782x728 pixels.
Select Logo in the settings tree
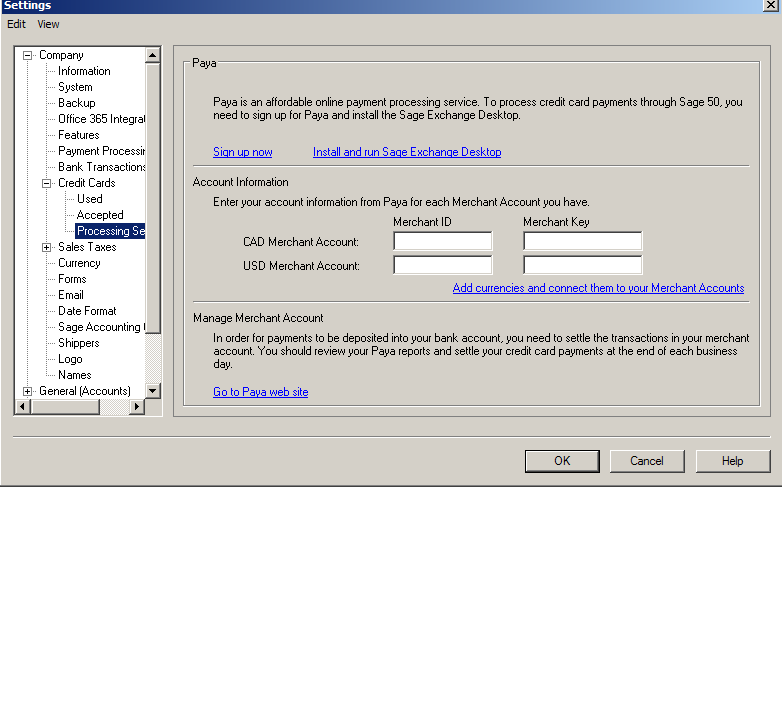click(70, 359)
